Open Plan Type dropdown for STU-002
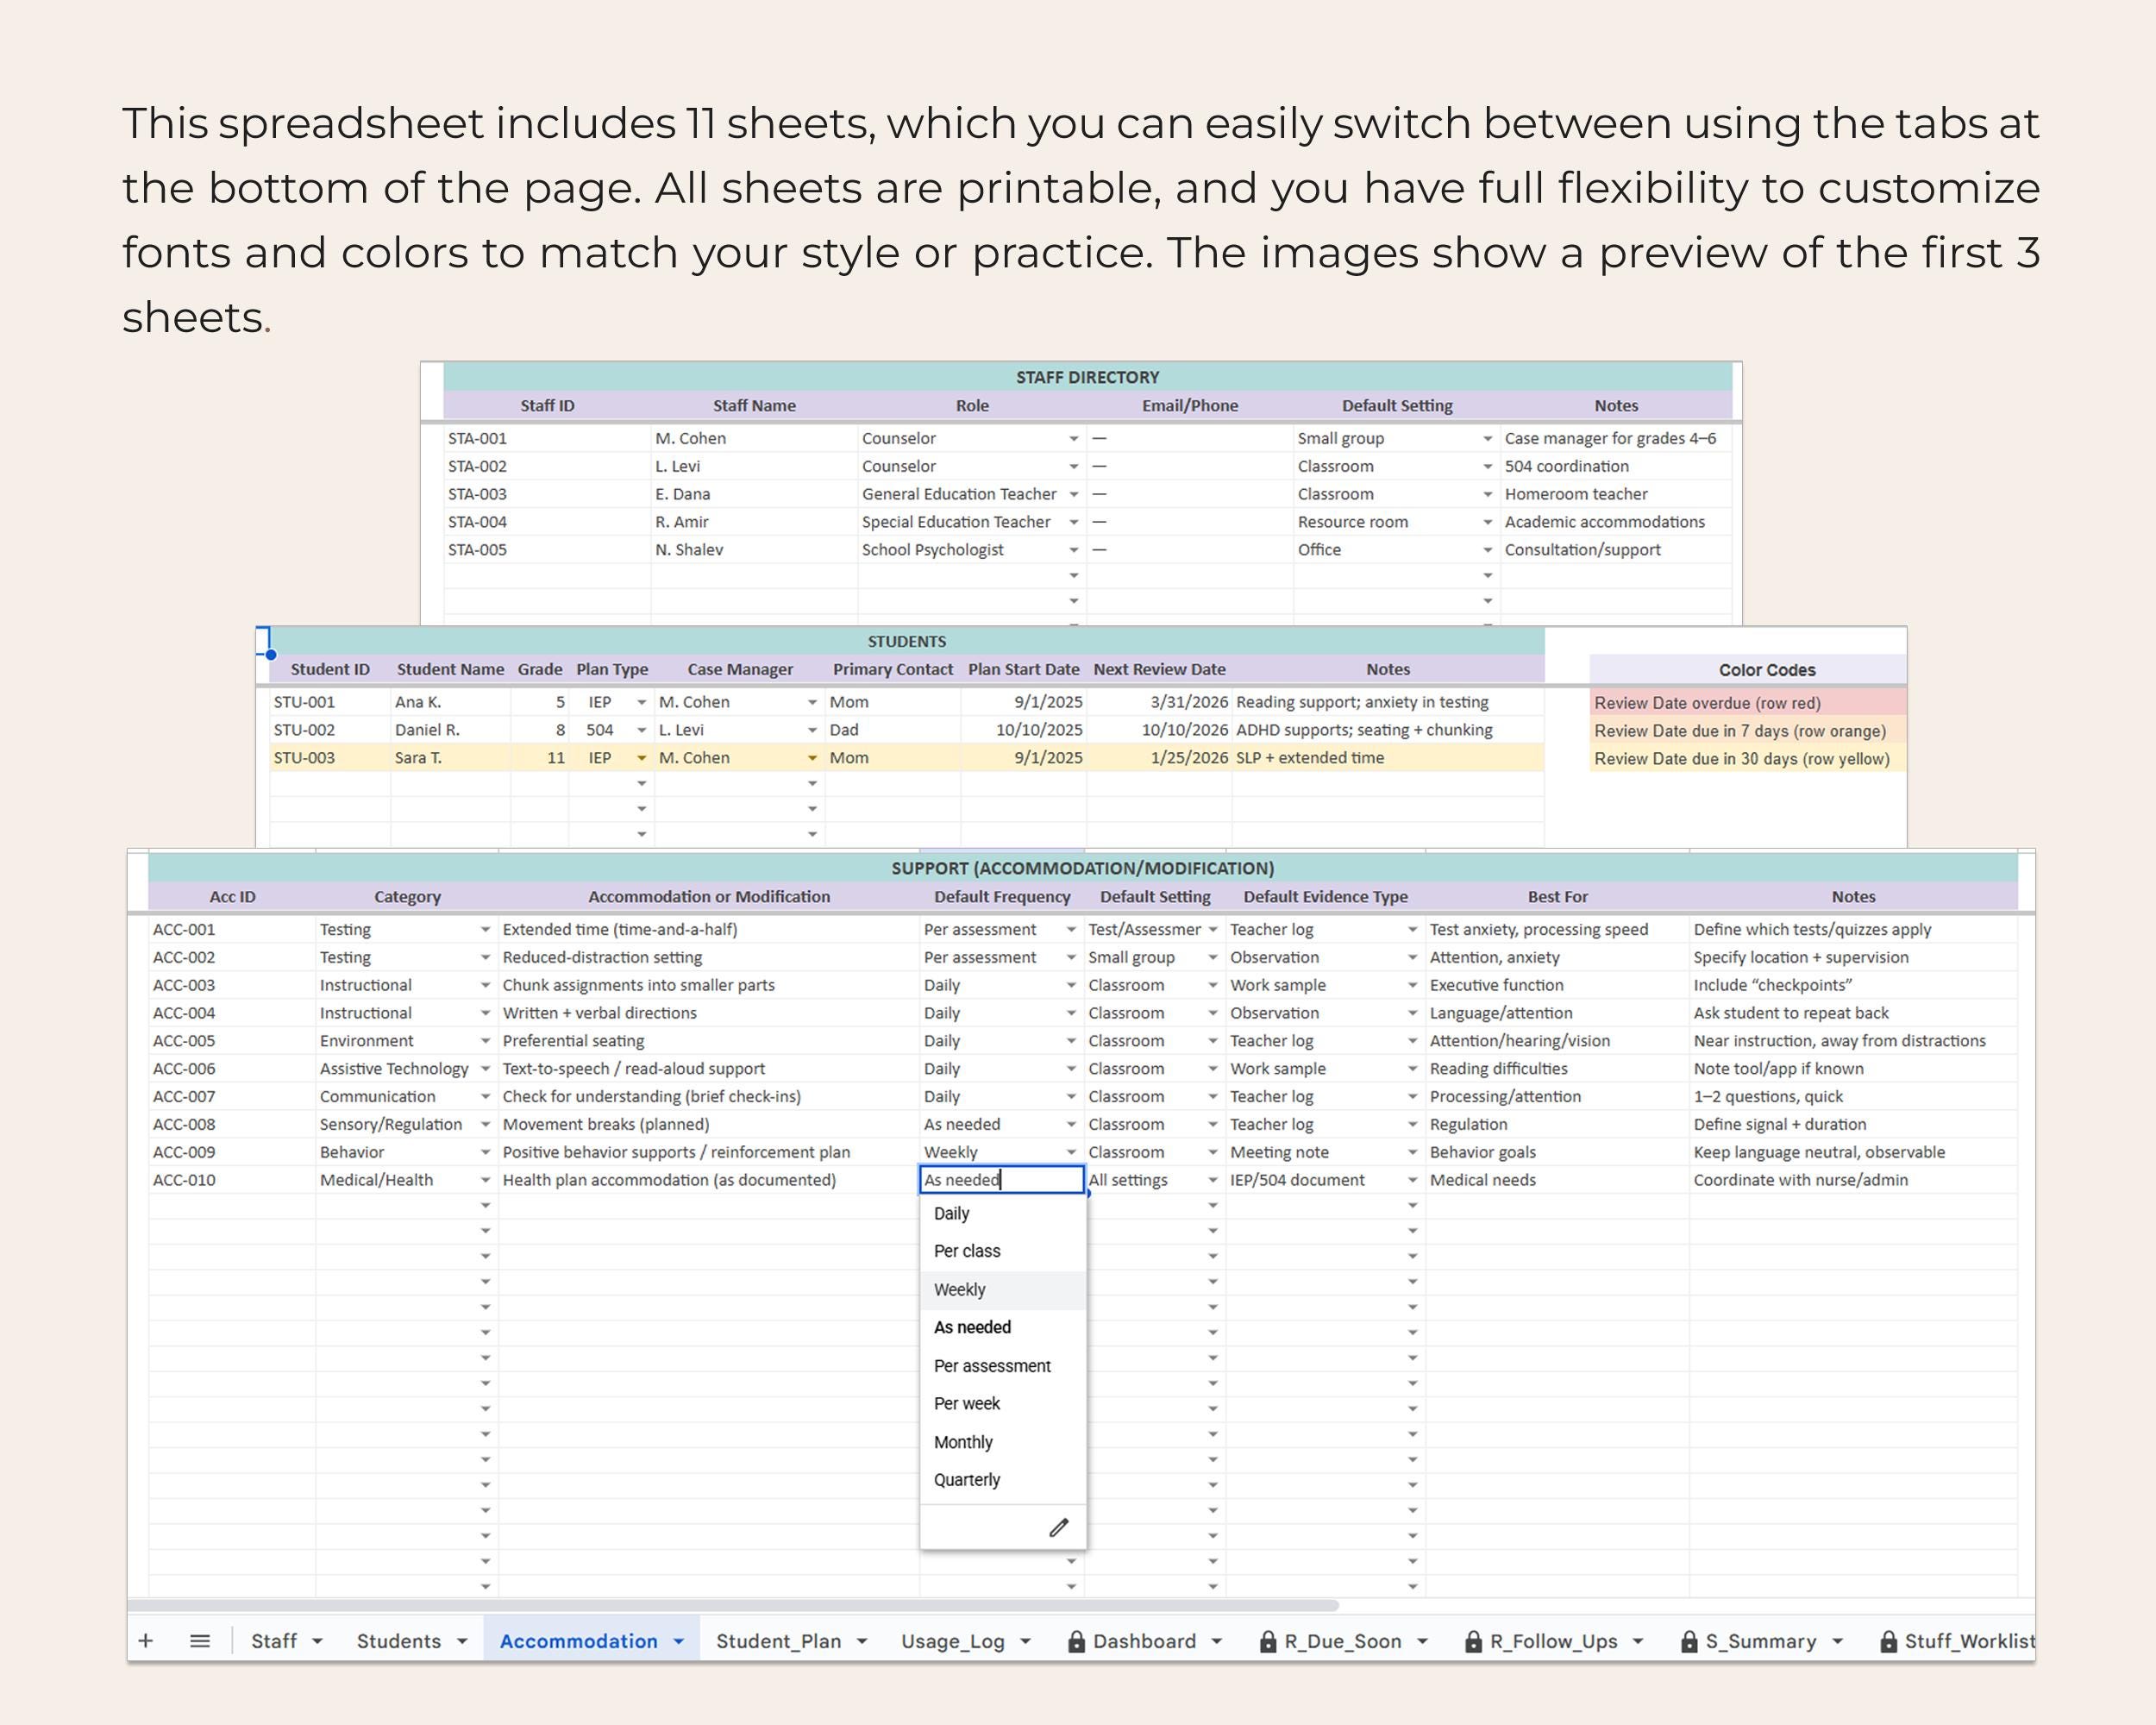This screenshot has width=2156, height=1725. (x=642, y=730)
